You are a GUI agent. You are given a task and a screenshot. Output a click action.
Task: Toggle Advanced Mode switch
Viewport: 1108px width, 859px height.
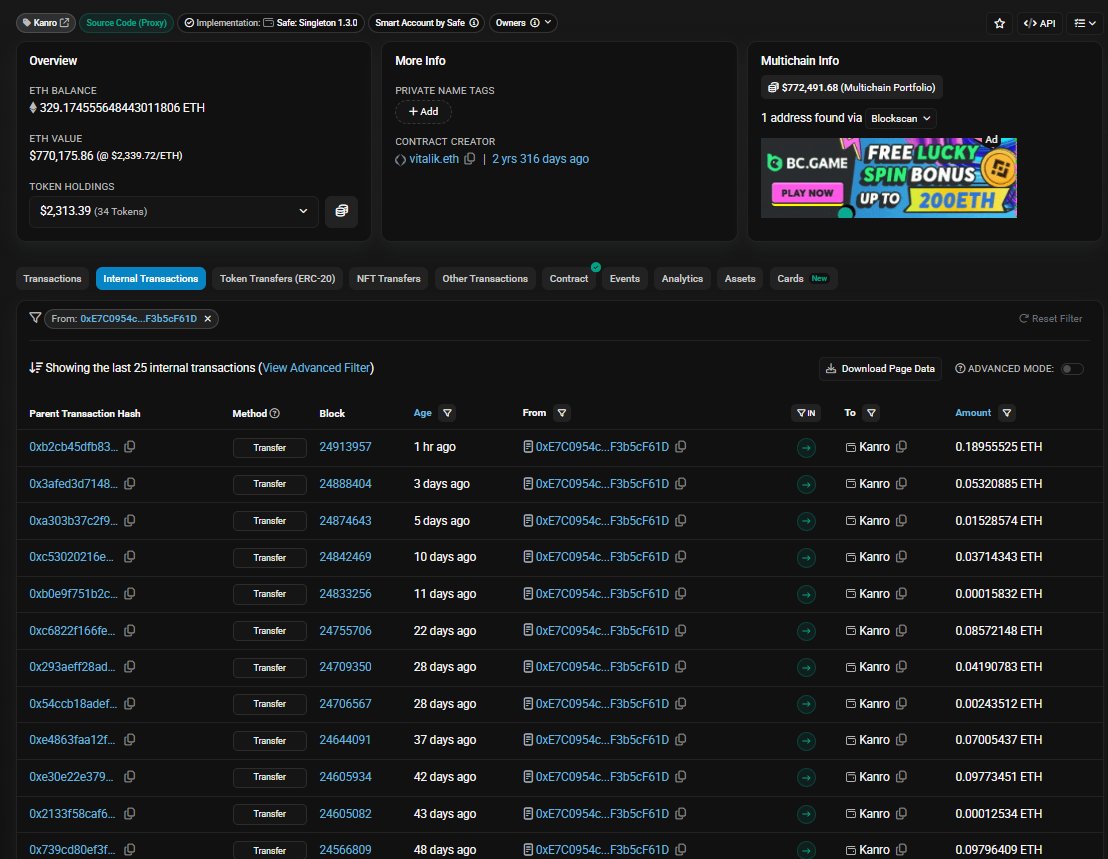1071,369
